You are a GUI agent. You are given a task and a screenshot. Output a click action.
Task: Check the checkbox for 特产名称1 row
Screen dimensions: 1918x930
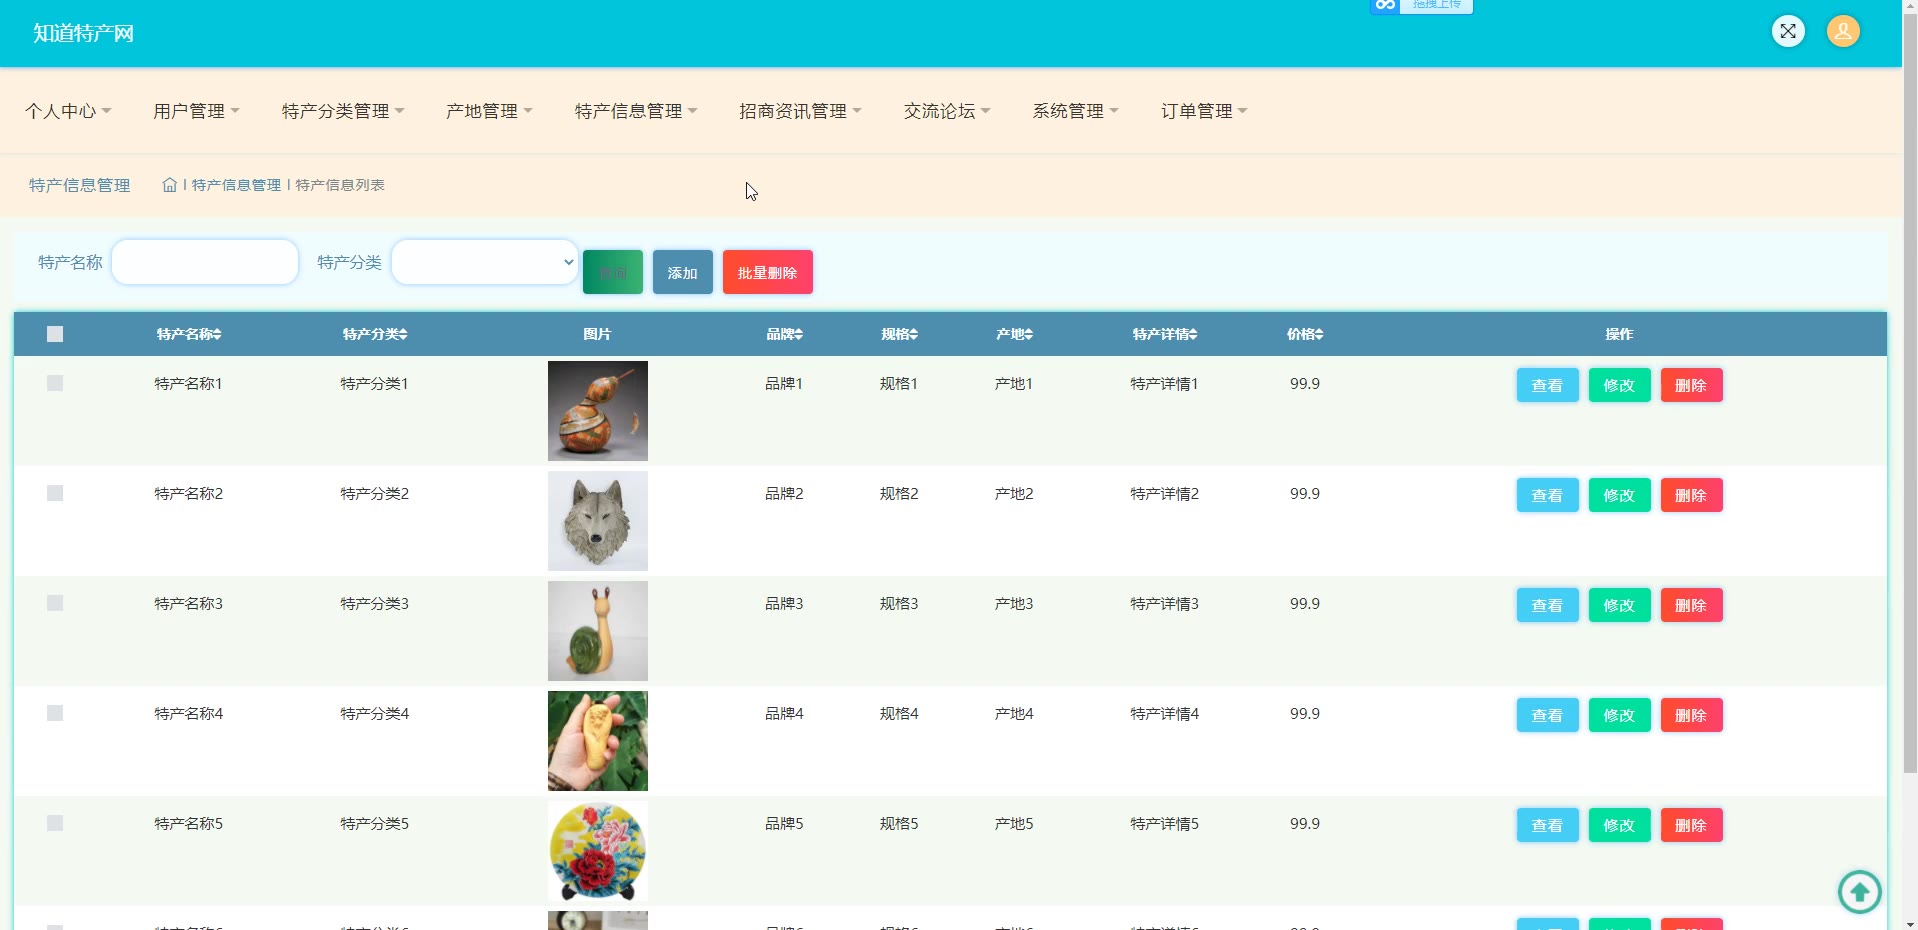pyautogui.click(x=55, y=383)
